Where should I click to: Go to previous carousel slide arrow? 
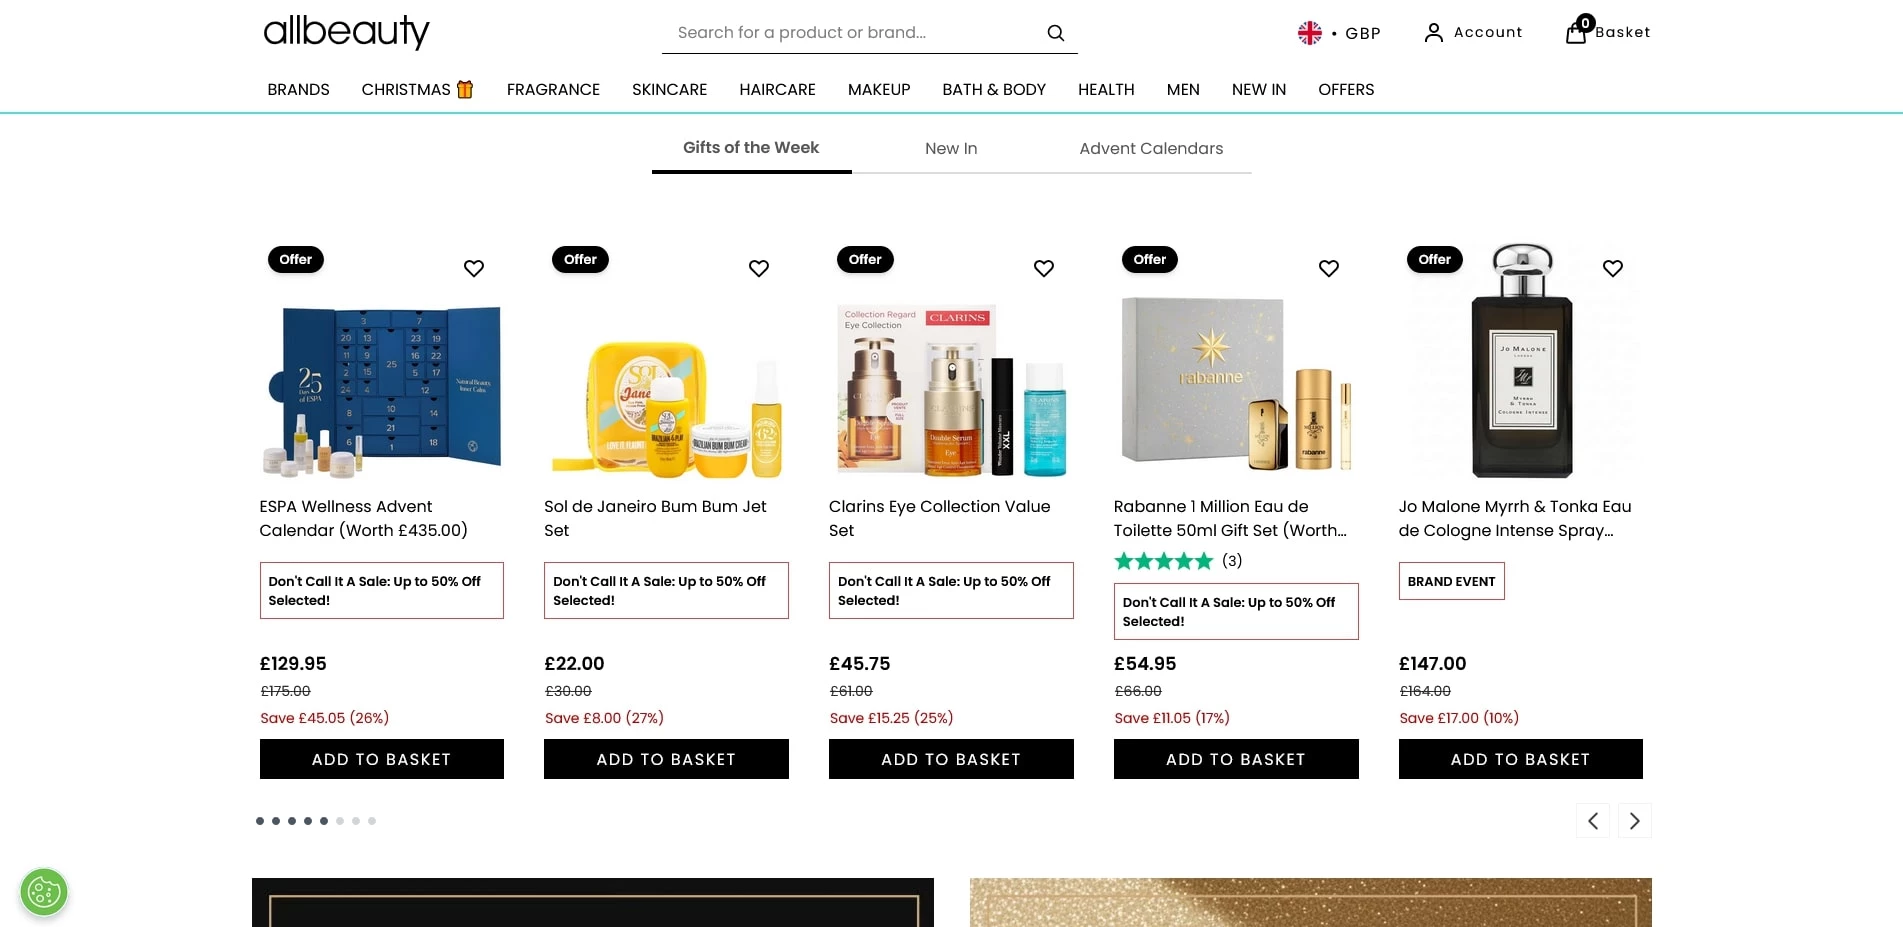(1593, 821)
